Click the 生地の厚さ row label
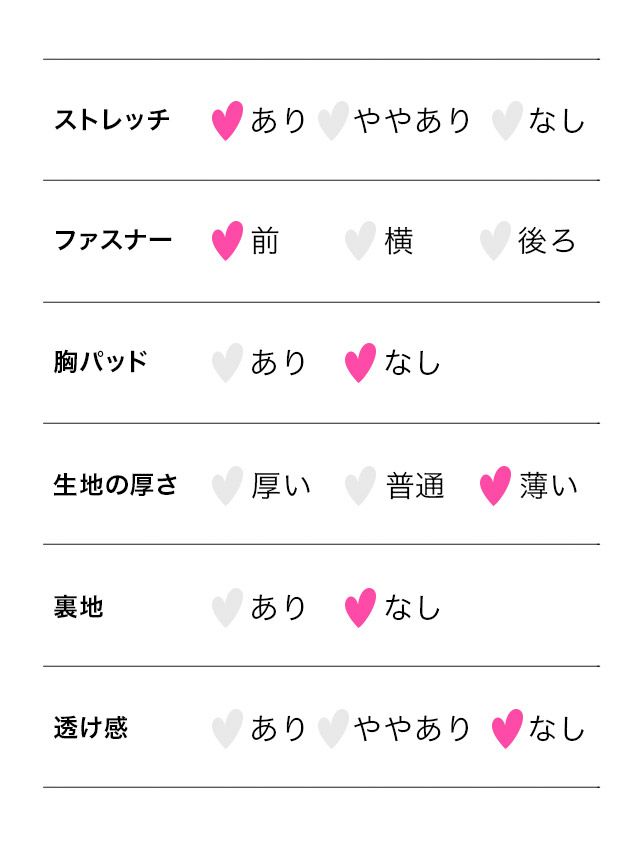640x854 pixels. [x=115, y=486]
